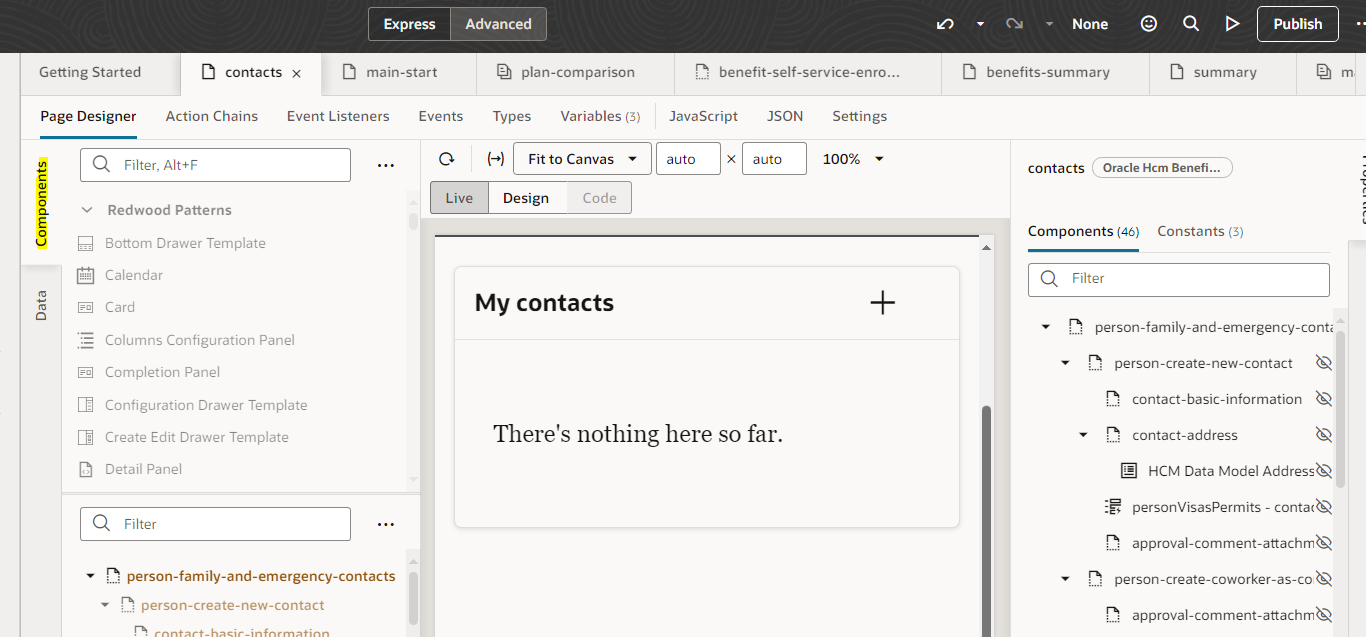Open the feedback smiley icon

click(x=1148, y=23)
